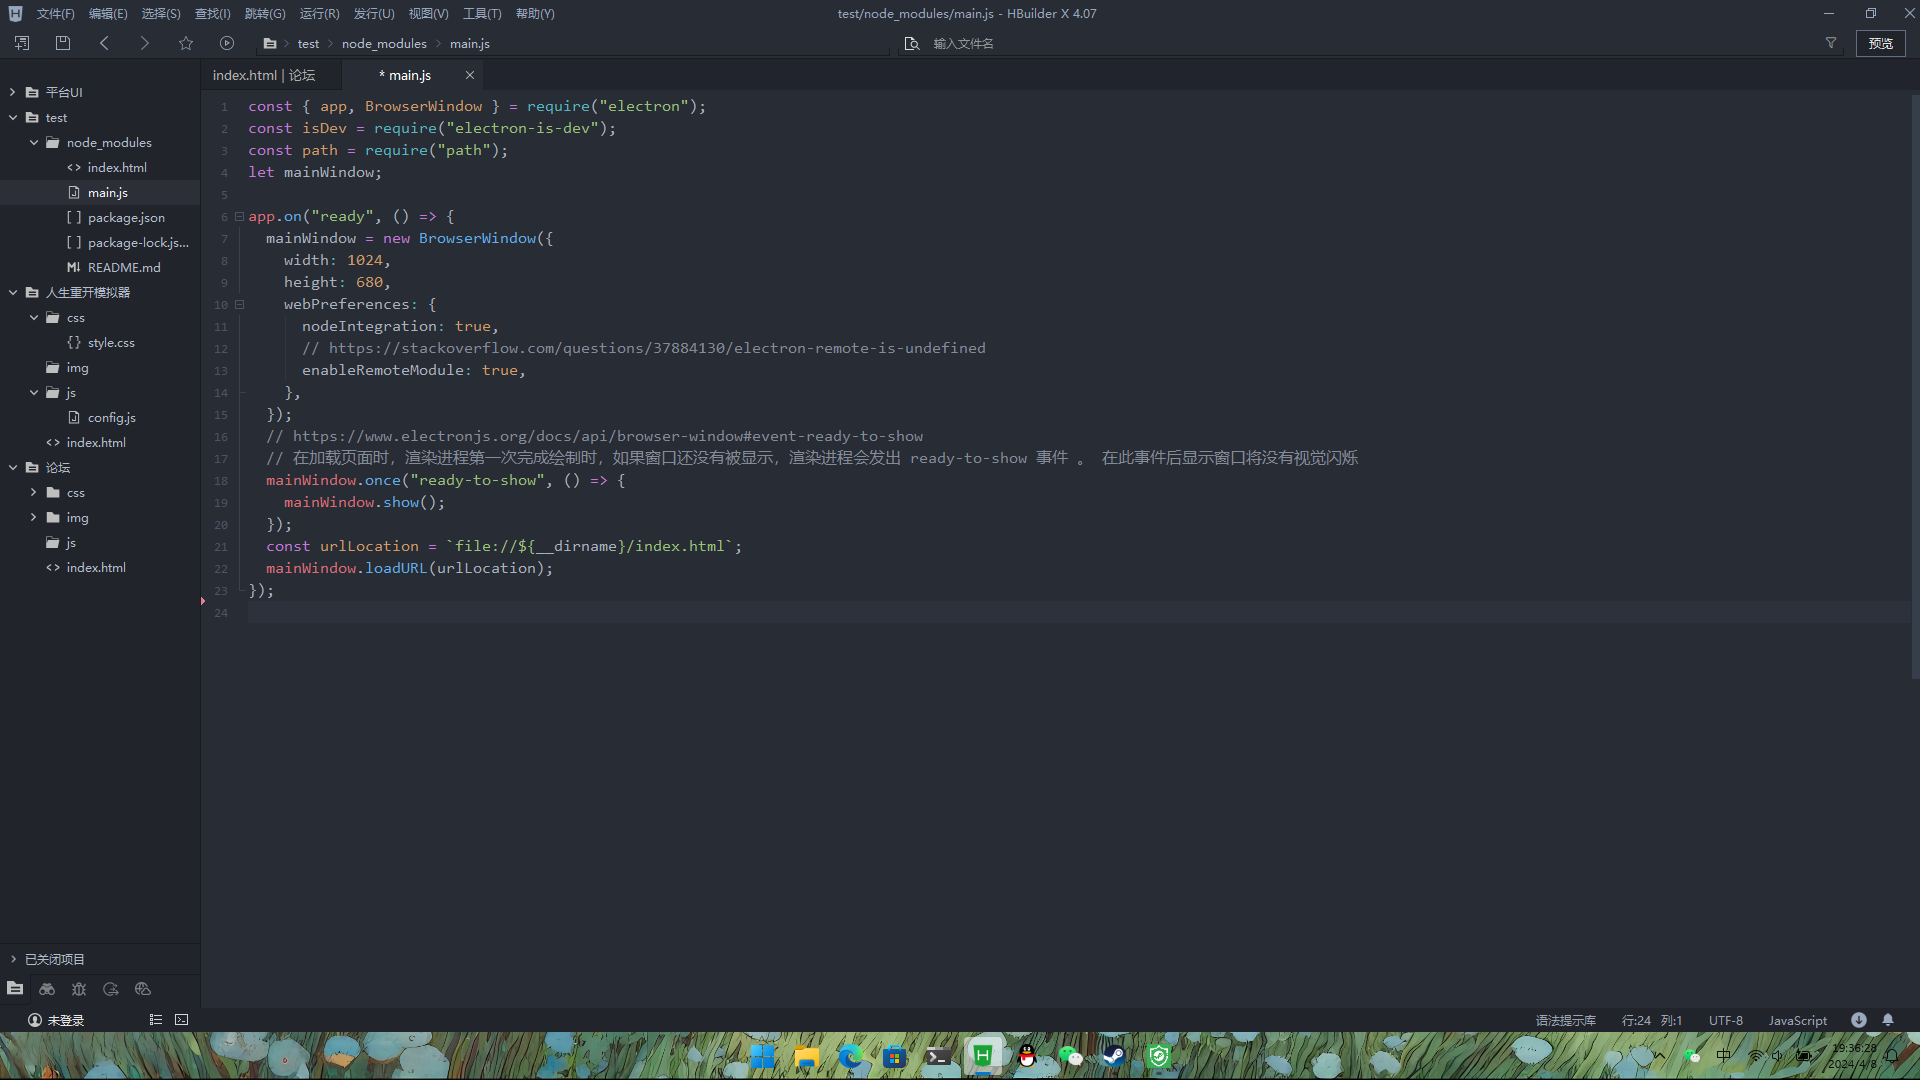Screen dimensions: 1920x1080
Task: Click the breadcrumb folder icon
Action: click(270, 43)
